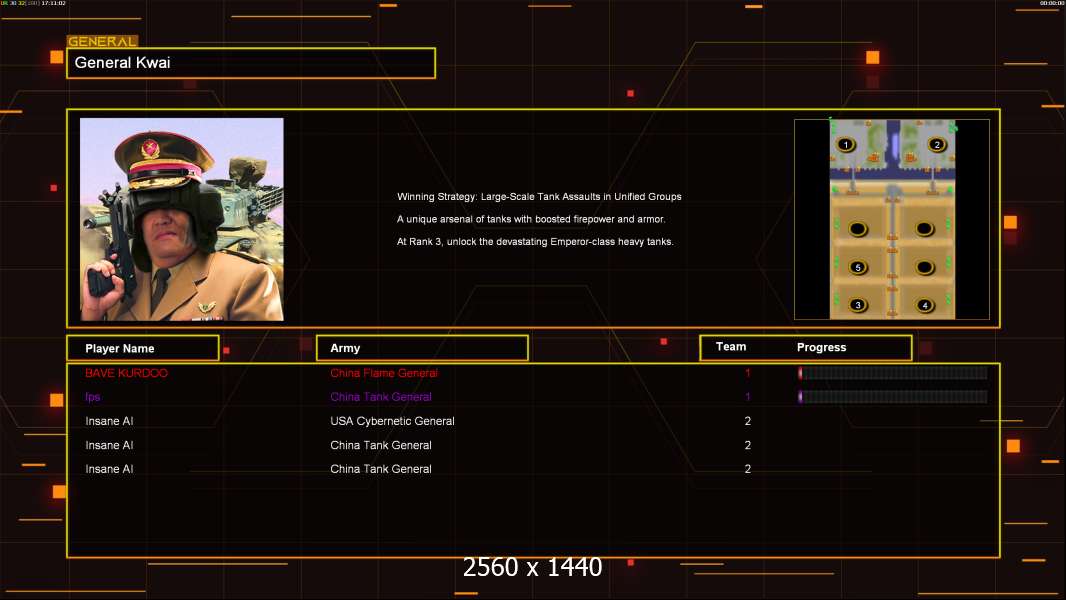This screenshot has width=1066, height=600.
Task: Select start position 2 on the map
Action: coord(937,144)
